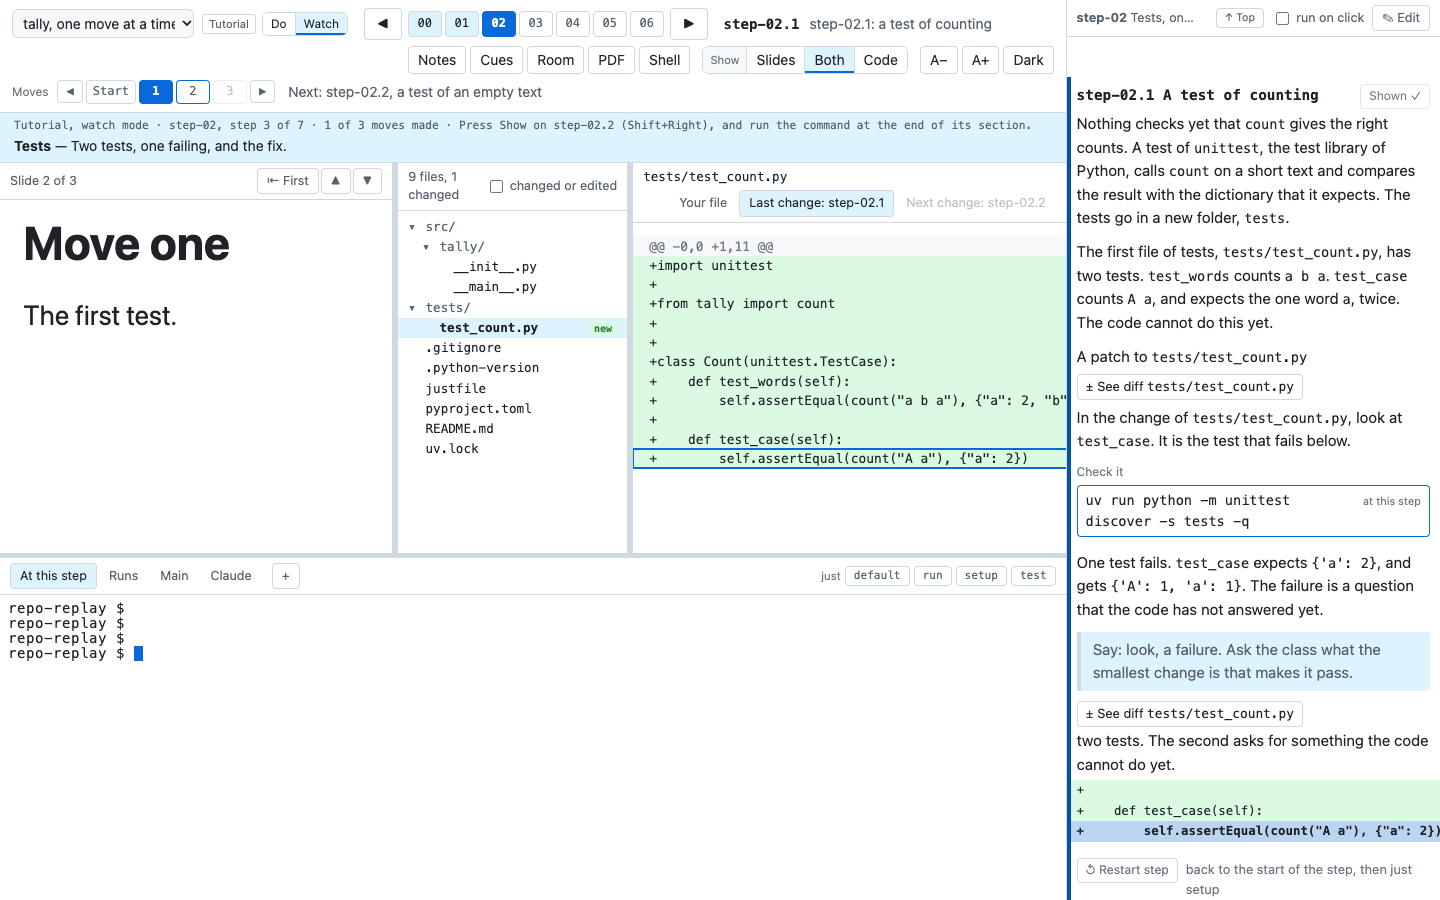Open test_count.py in file tree
The height and width of the screenshot is (900, 1440).
tap(512, 328)
